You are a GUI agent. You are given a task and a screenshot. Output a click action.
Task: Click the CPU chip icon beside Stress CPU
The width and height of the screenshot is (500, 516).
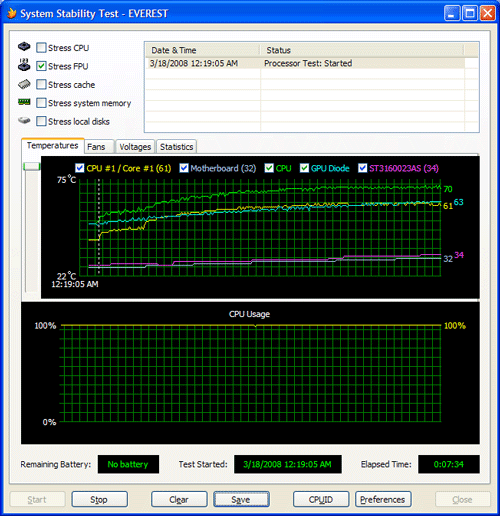pyautogui.click(x=24, y=47)
